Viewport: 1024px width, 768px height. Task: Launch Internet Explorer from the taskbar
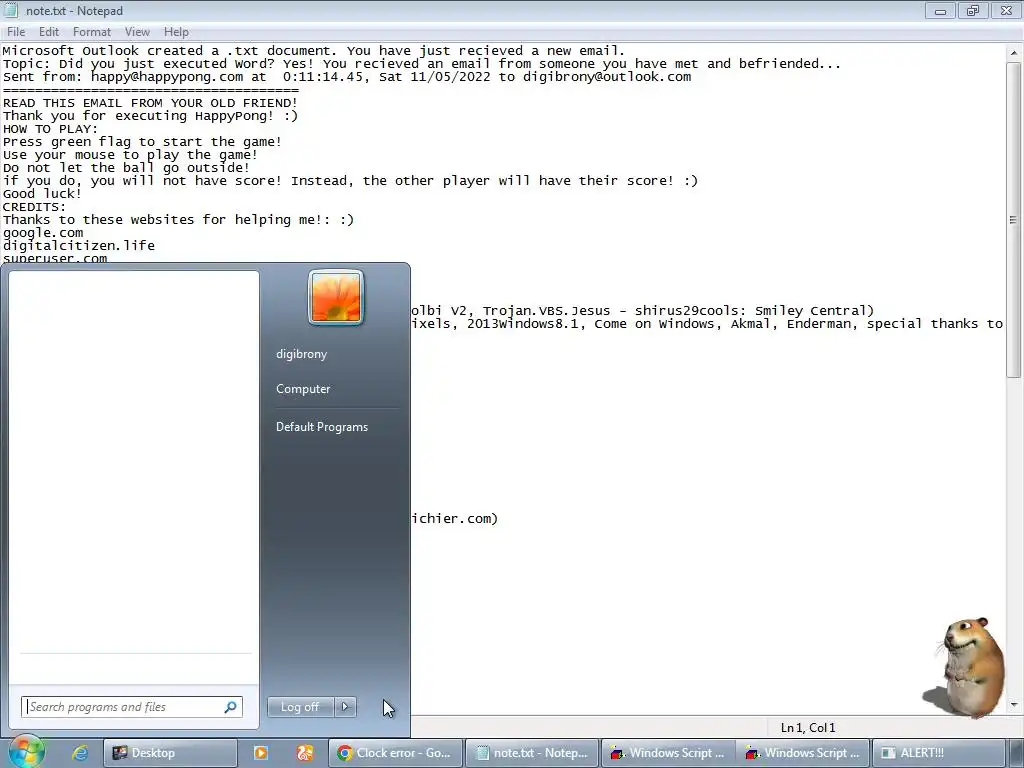80,753
